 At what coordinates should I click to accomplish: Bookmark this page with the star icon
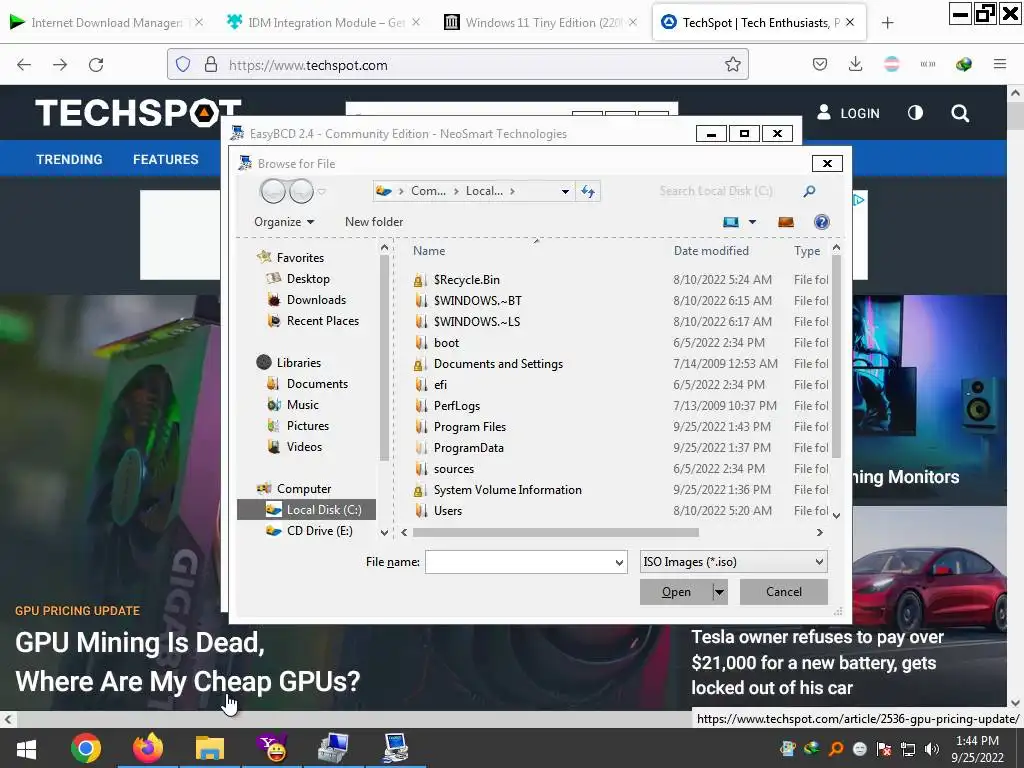click(733, 64)
